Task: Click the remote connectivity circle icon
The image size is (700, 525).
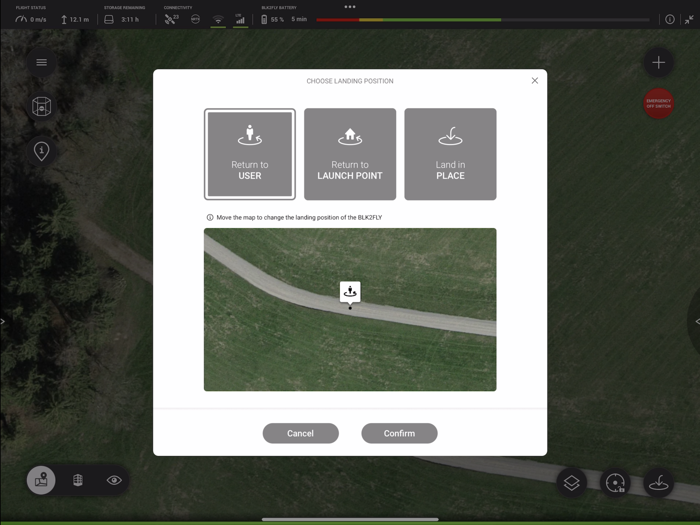Action: pyautogui.click(x=195, y=19)
